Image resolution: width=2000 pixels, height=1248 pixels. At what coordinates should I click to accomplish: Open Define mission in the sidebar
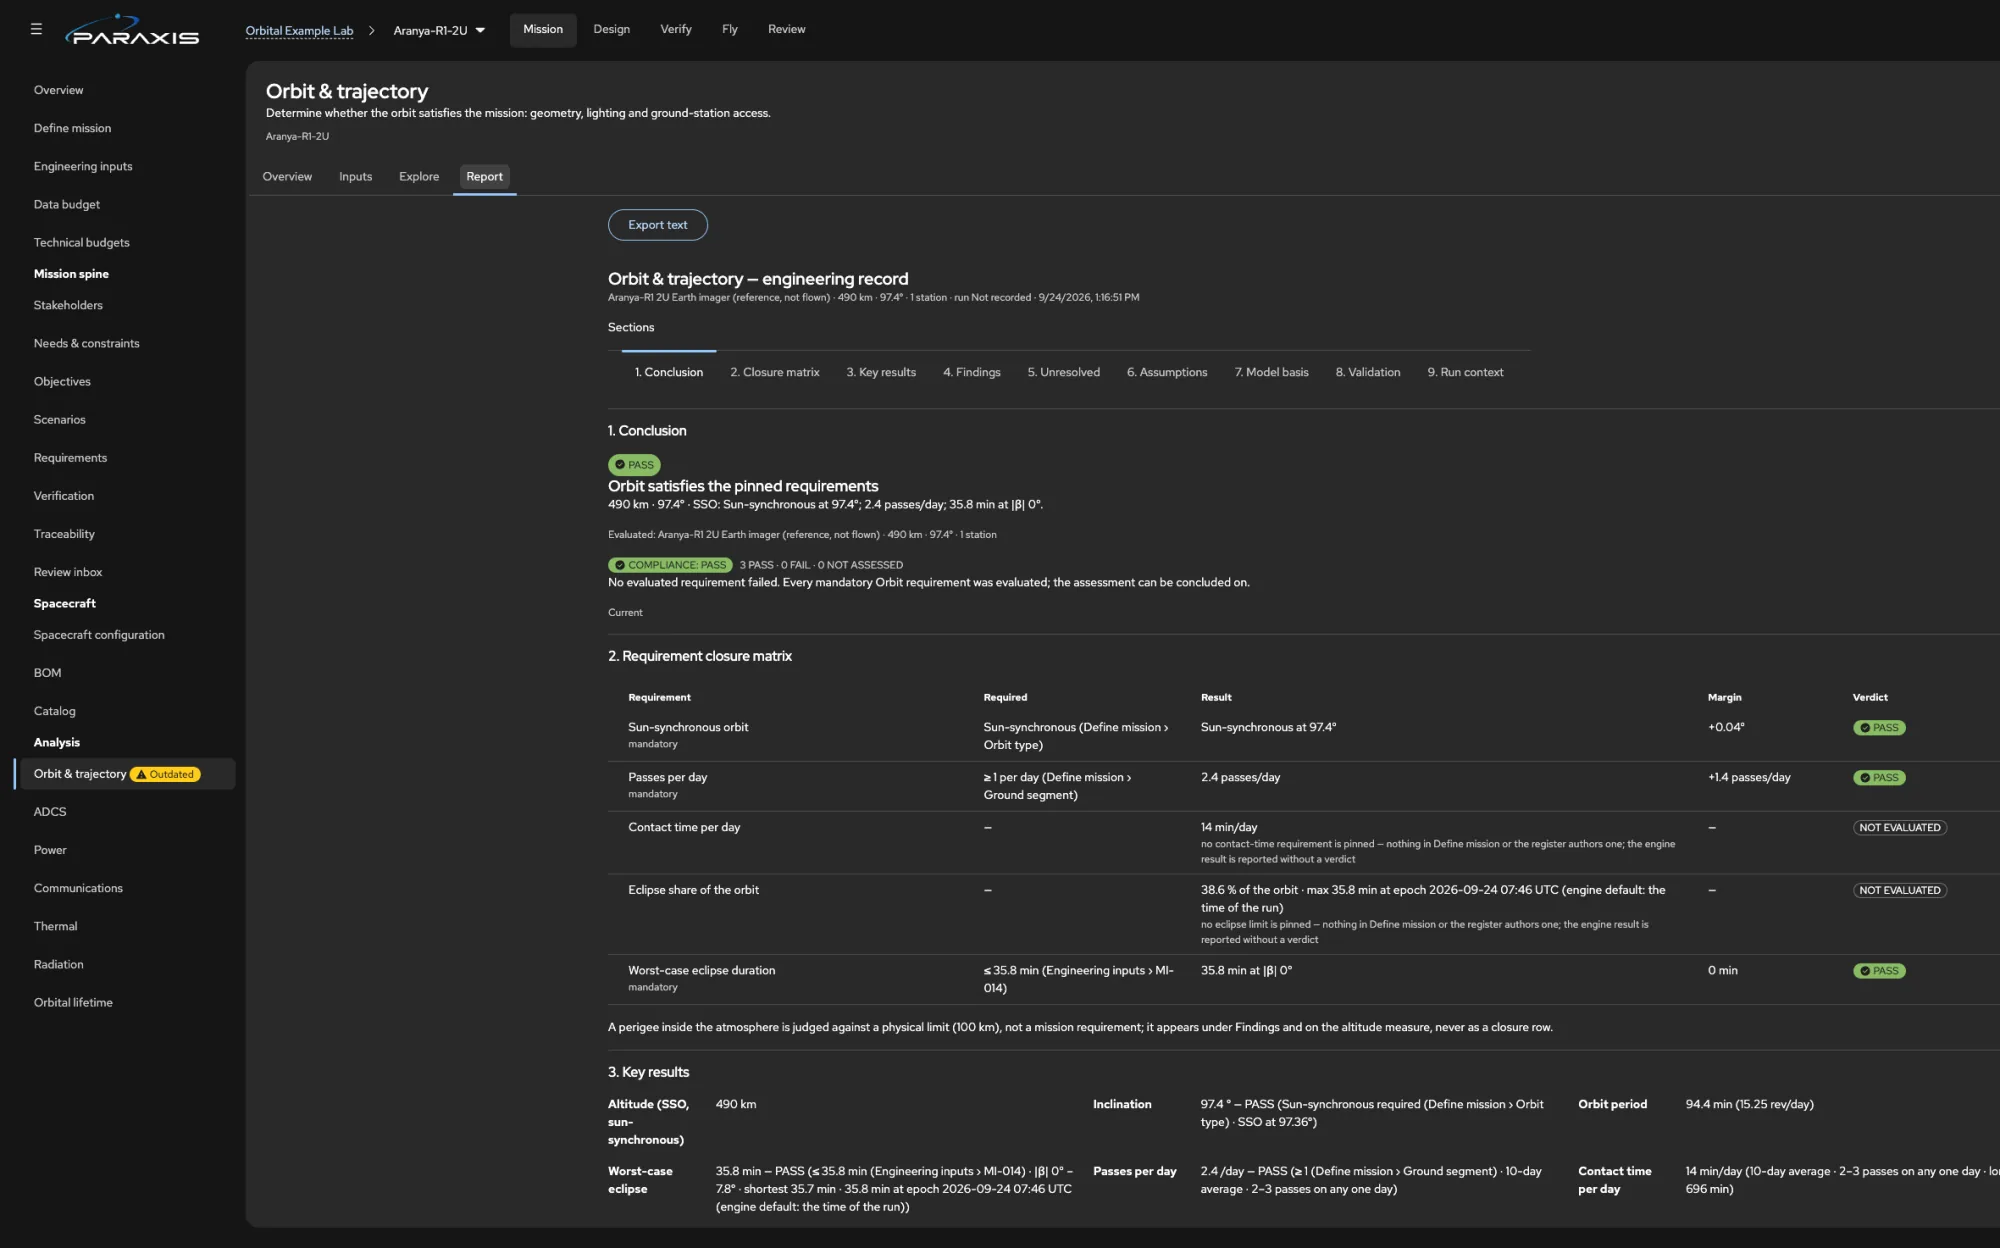click(x=72, y=128)
